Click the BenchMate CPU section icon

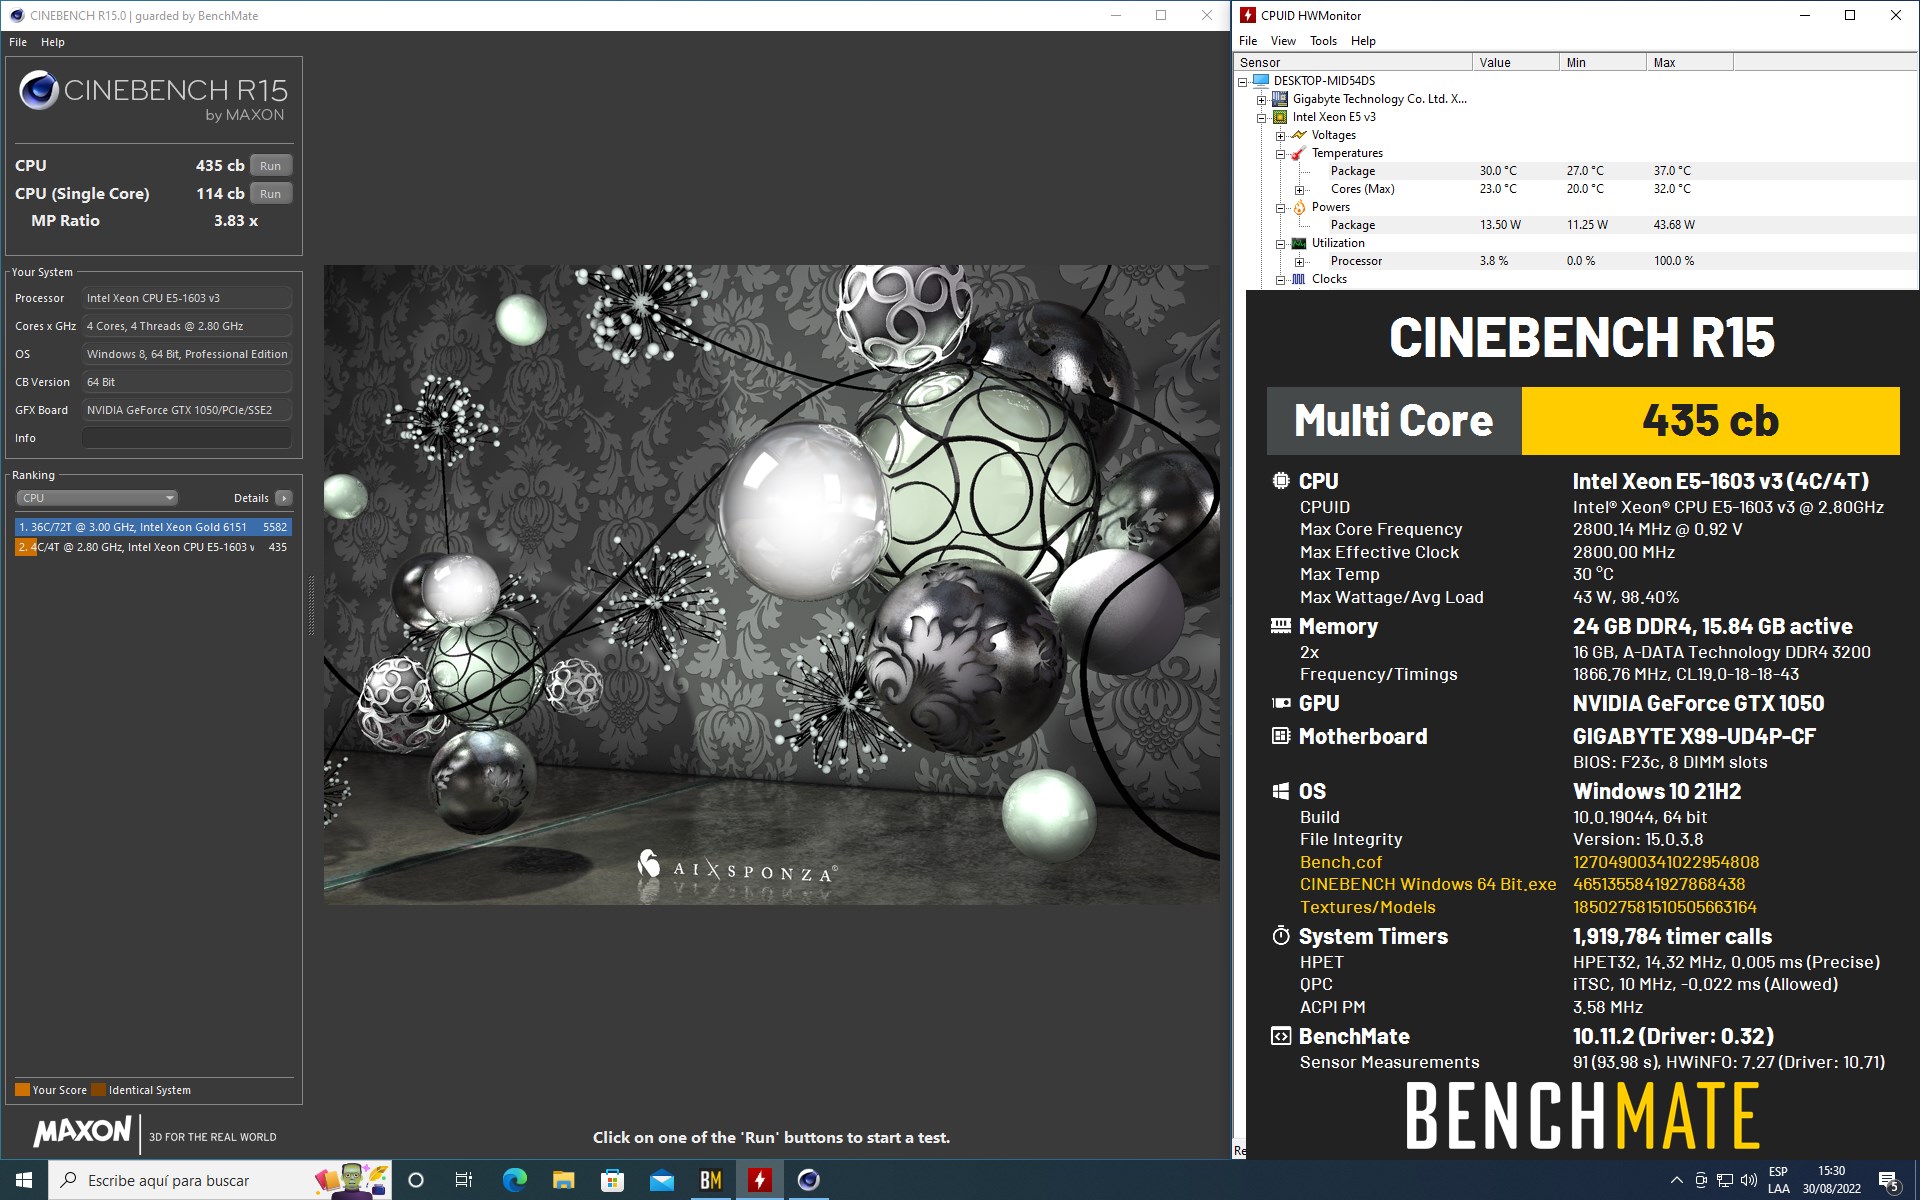coord(1280,481)
